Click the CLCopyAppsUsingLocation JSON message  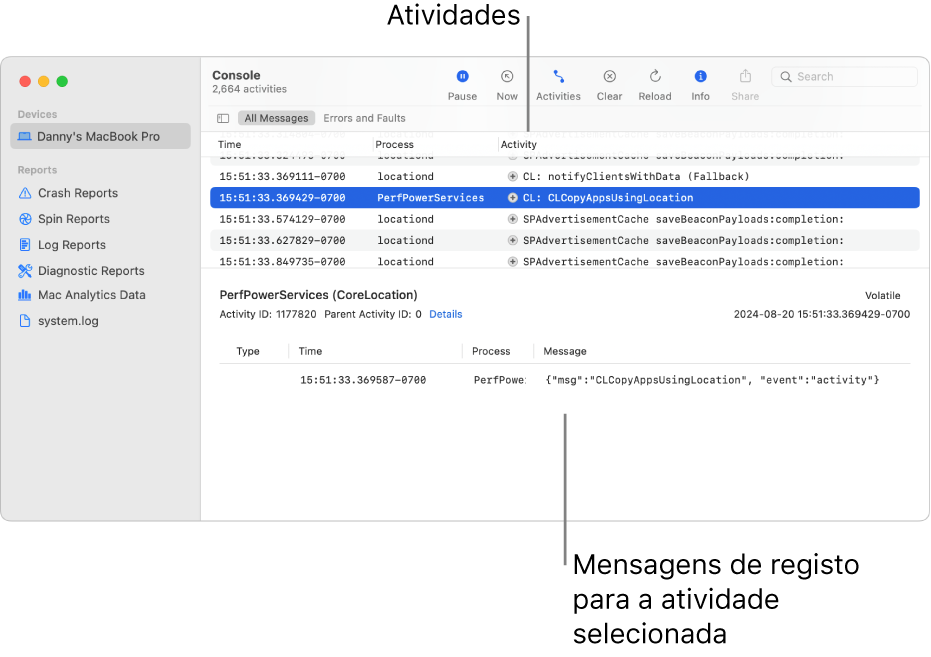[x=712, y=380]
